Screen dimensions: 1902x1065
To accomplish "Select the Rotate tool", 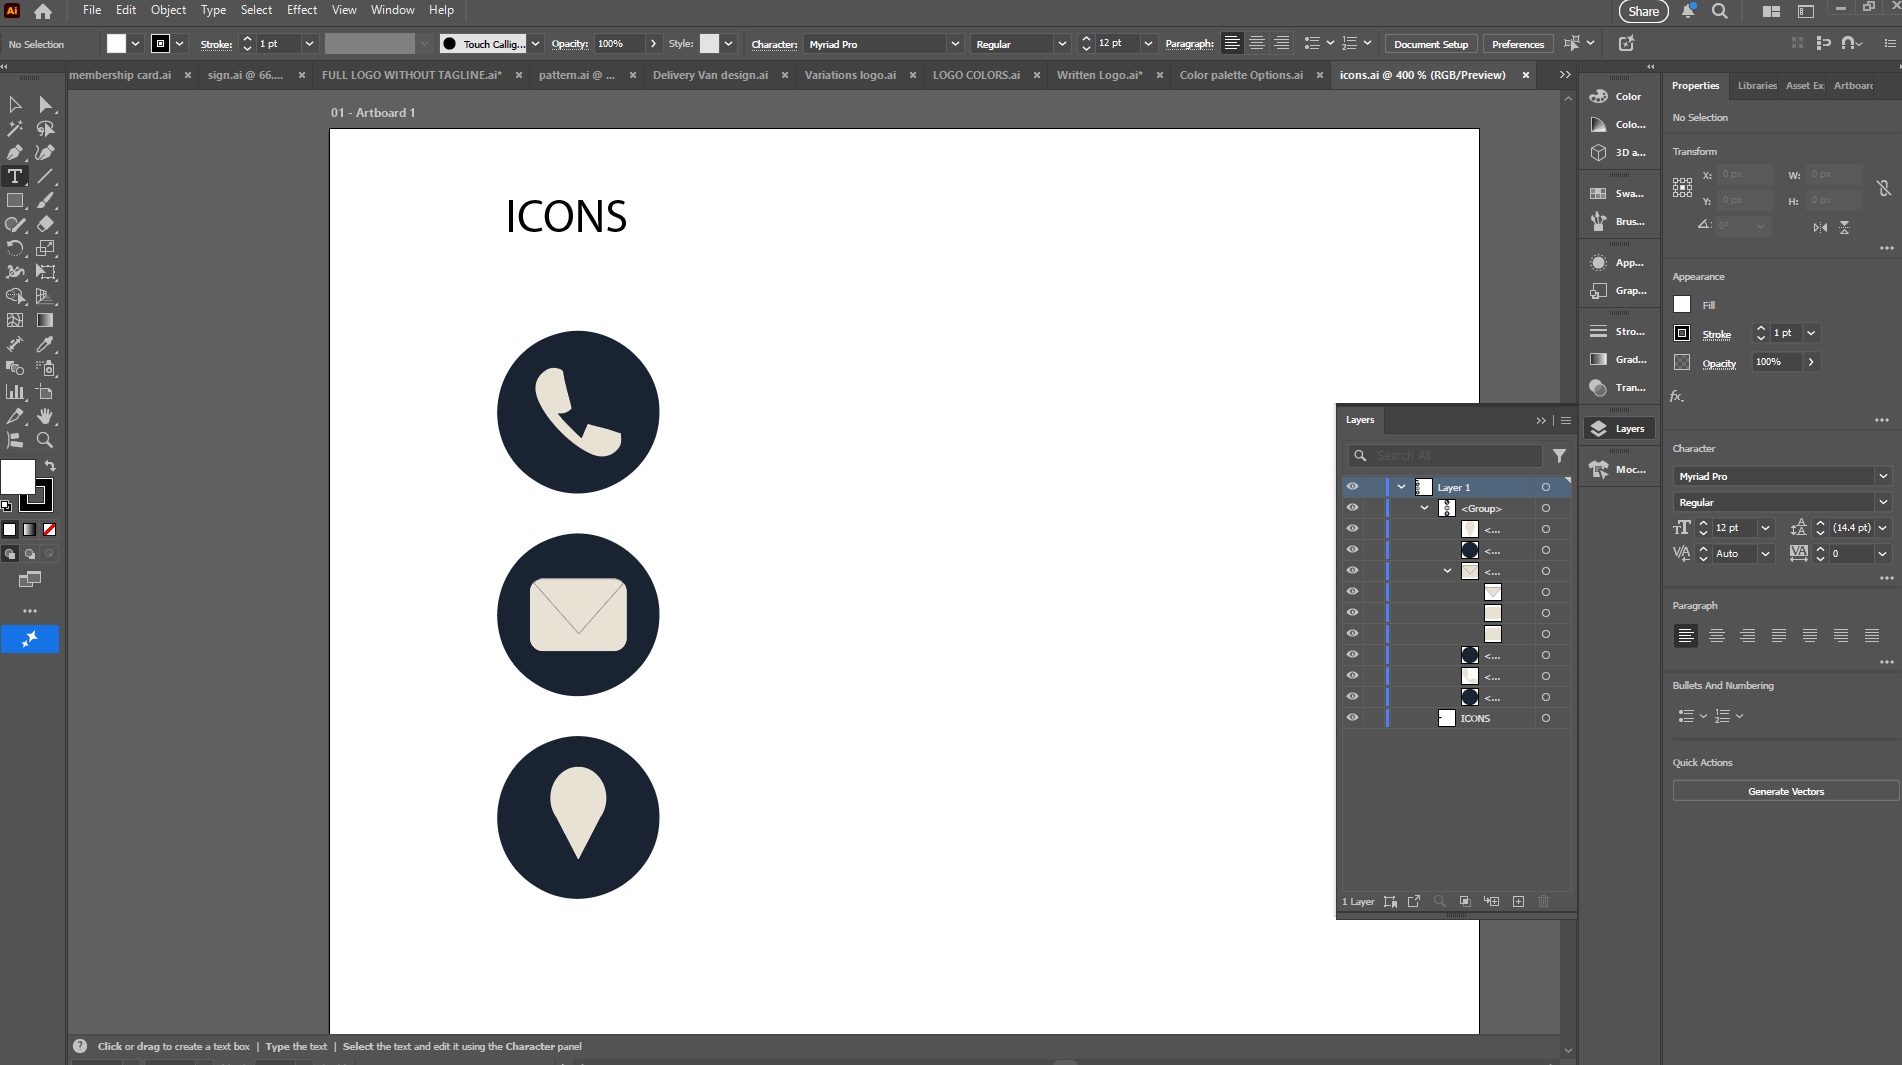I will tap(15, 248).
